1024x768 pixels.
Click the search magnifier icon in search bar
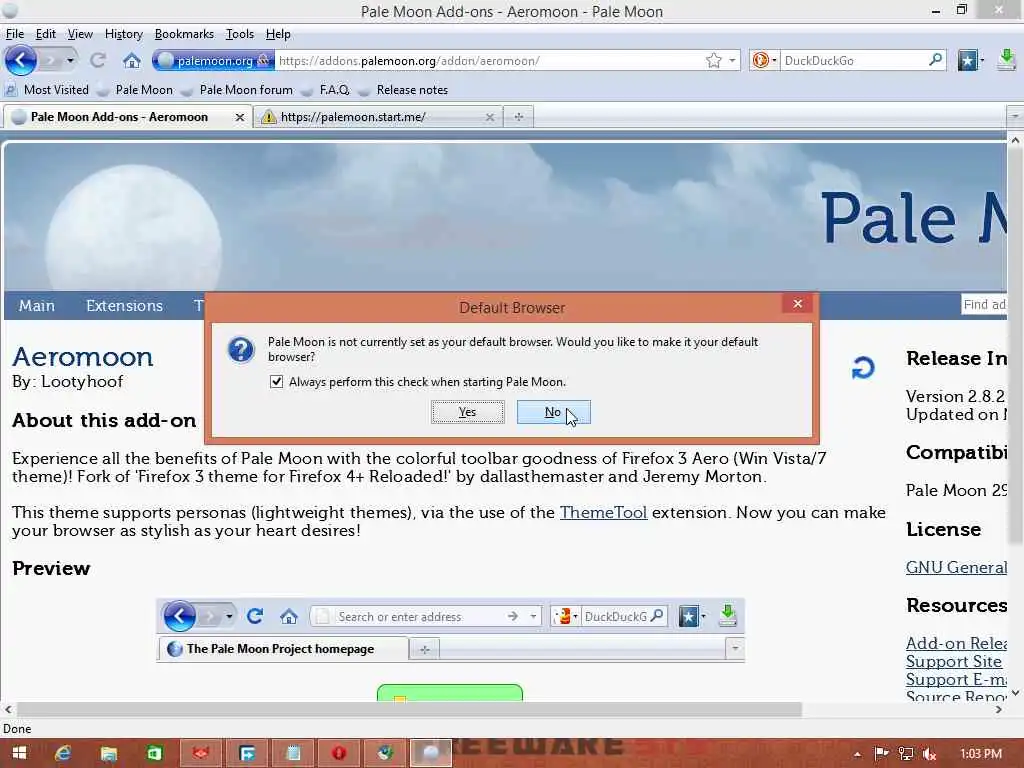936,60
